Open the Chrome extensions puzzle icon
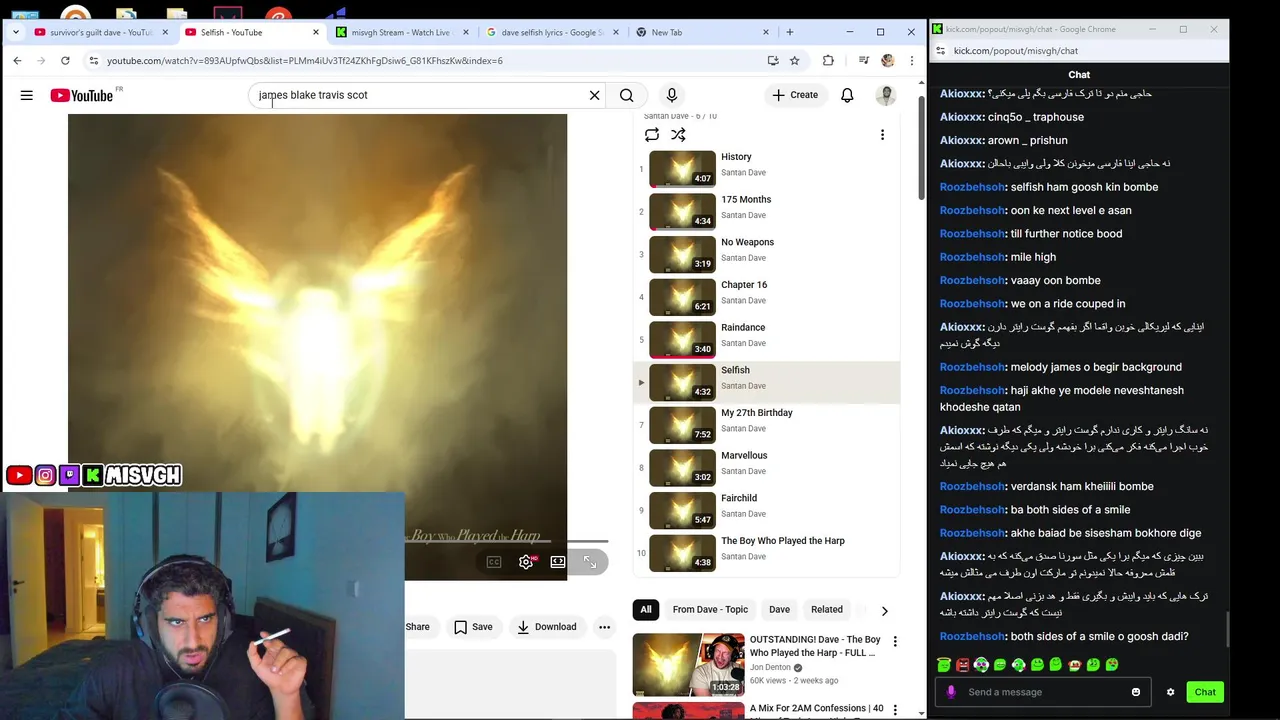Viewport: 1280px width, 720px height. [828, 61]
